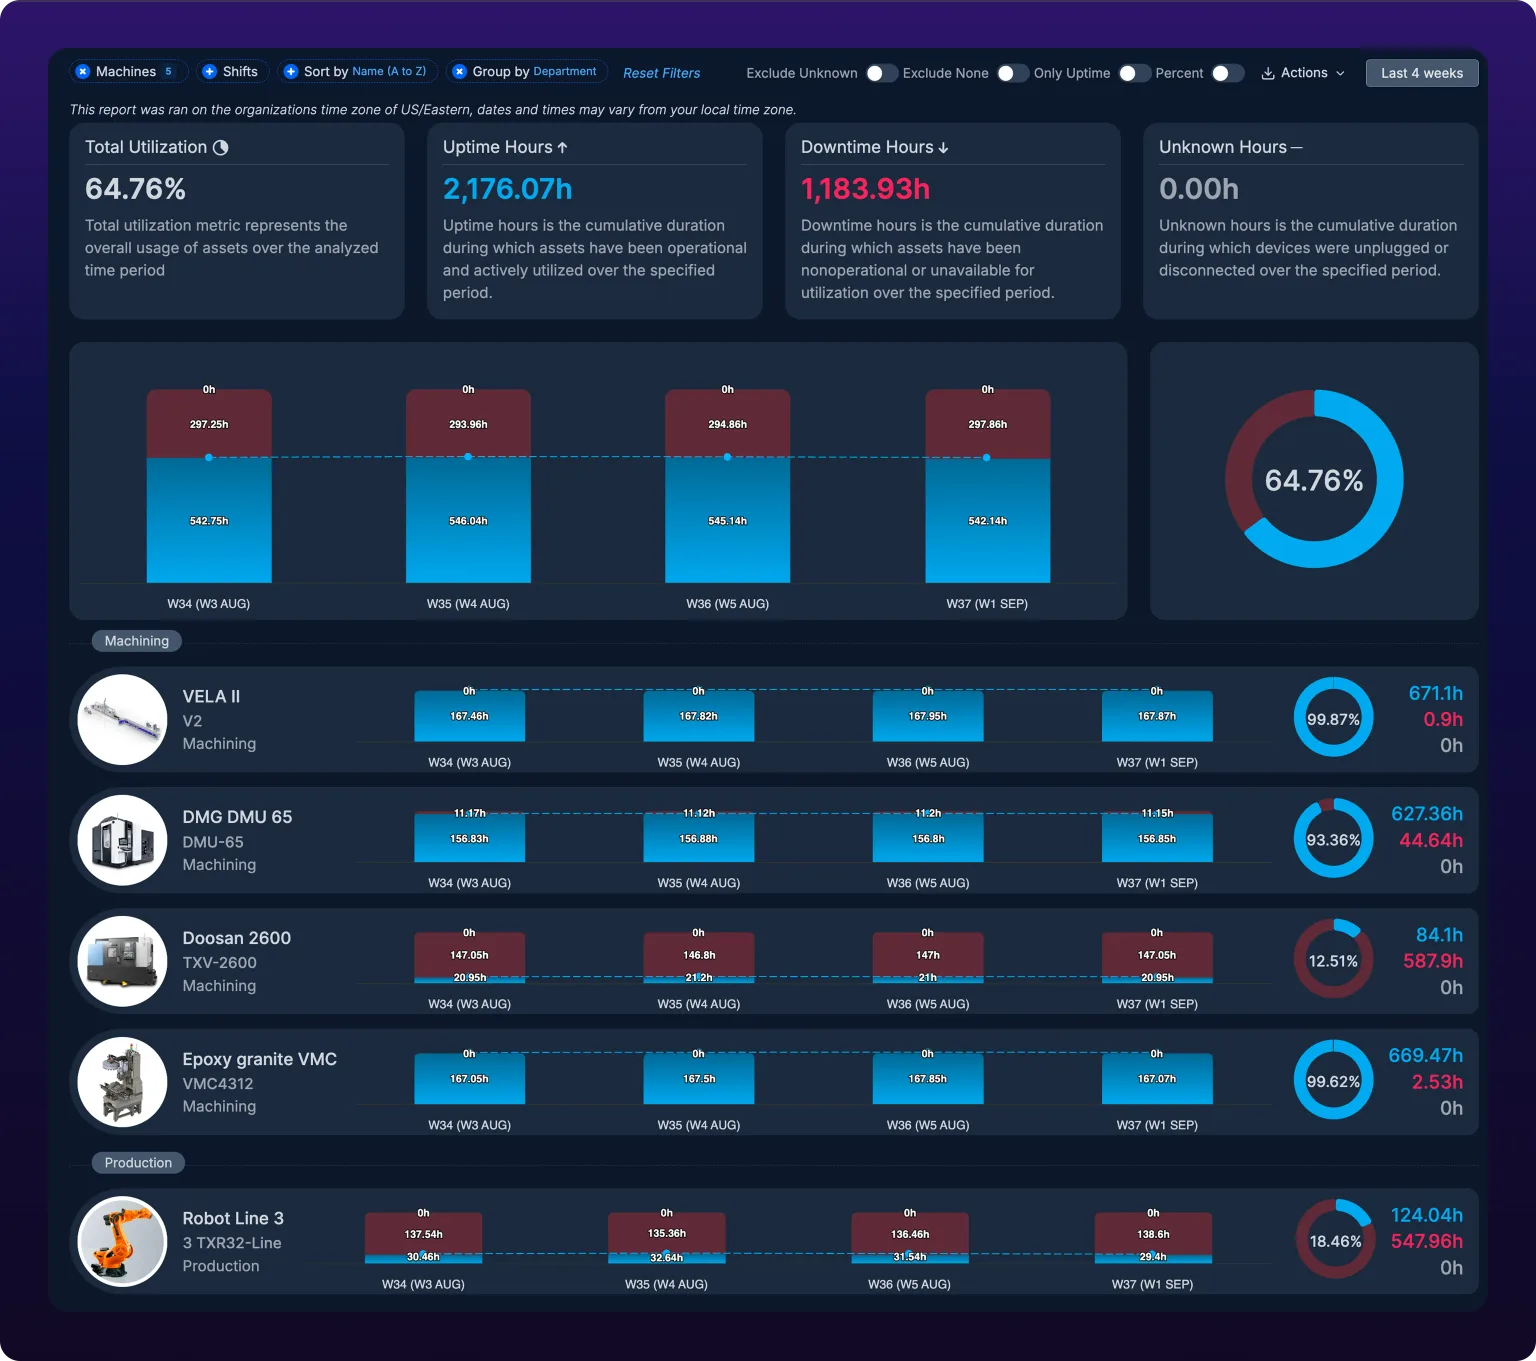Click the DMG DMU 65 93.36% donut
Screen dimensions: 1536x1361
point(1333,839)
